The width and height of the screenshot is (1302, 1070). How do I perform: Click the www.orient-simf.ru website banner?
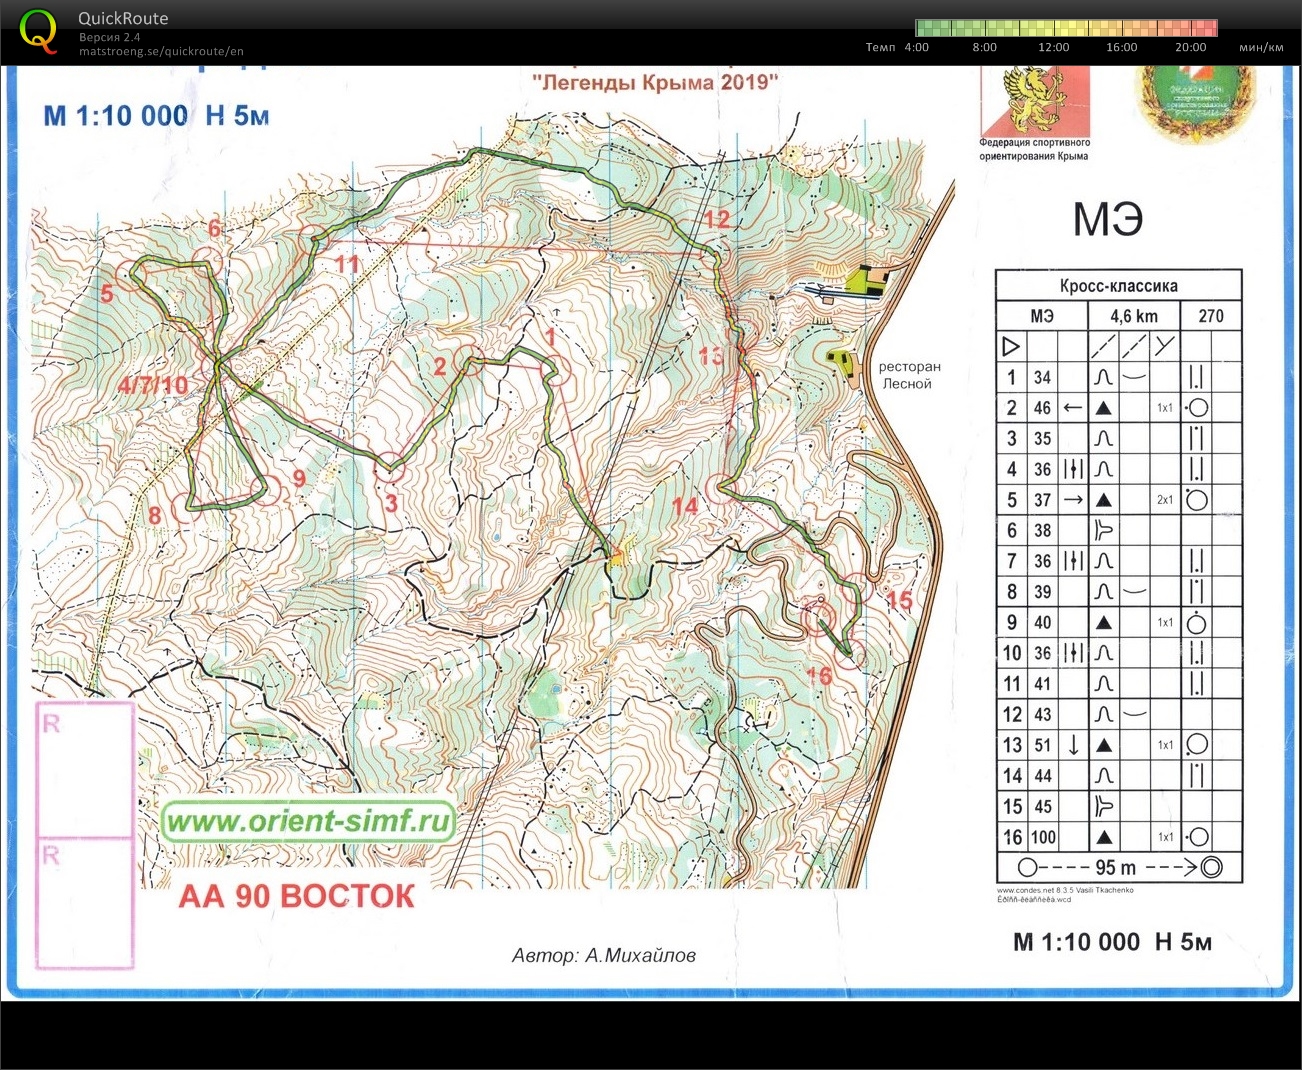coord(308,822)
